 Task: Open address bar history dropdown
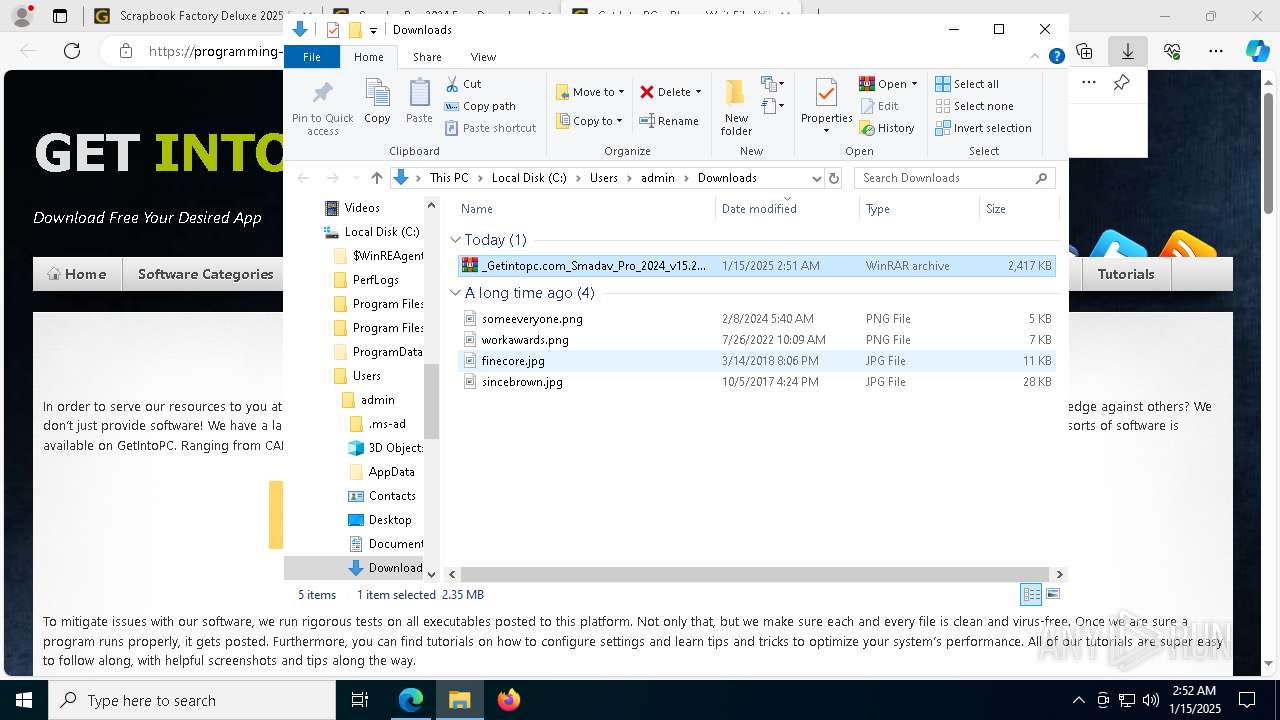(x=816, y=178)
